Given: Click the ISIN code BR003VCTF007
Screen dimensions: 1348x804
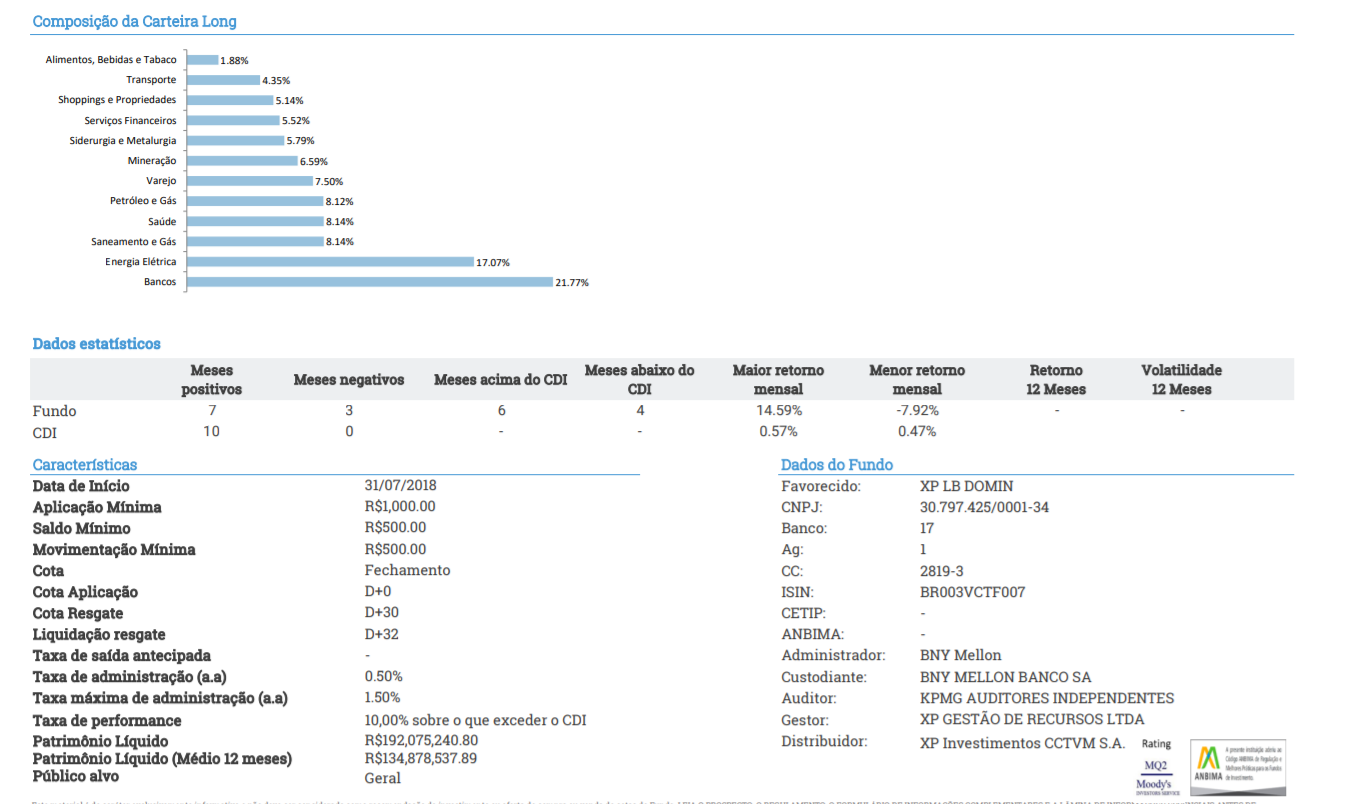Looking at the screenshot, I should point(972,592).
